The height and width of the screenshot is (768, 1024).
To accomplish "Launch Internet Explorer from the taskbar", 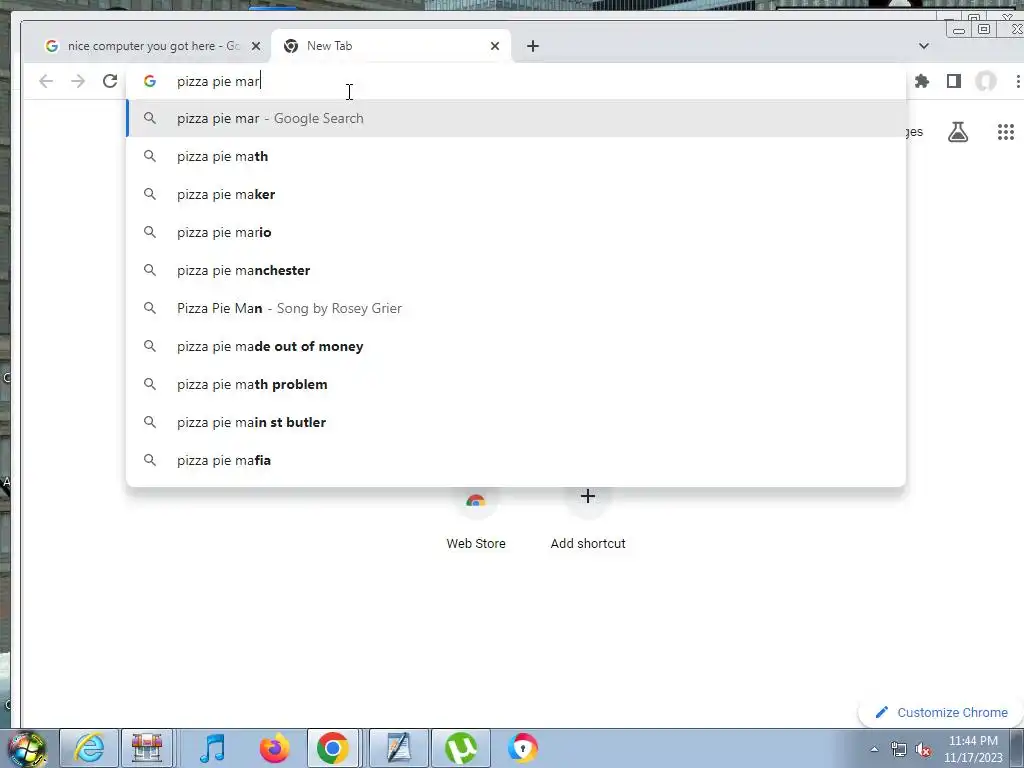I will coord(89,748).
